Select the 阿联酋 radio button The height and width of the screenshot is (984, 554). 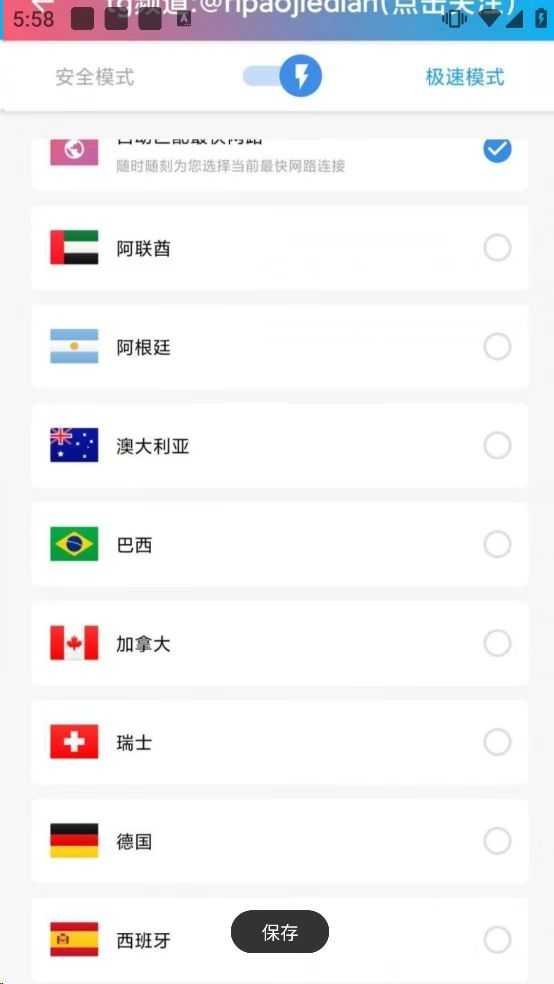coord(498,248)
